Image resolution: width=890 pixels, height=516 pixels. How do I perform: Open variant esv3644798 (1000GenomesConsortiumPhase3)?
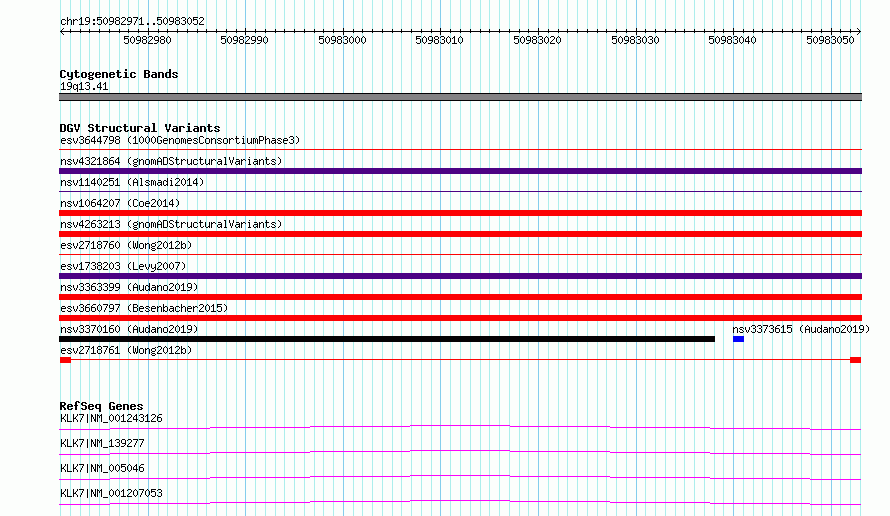click(180, 140)
